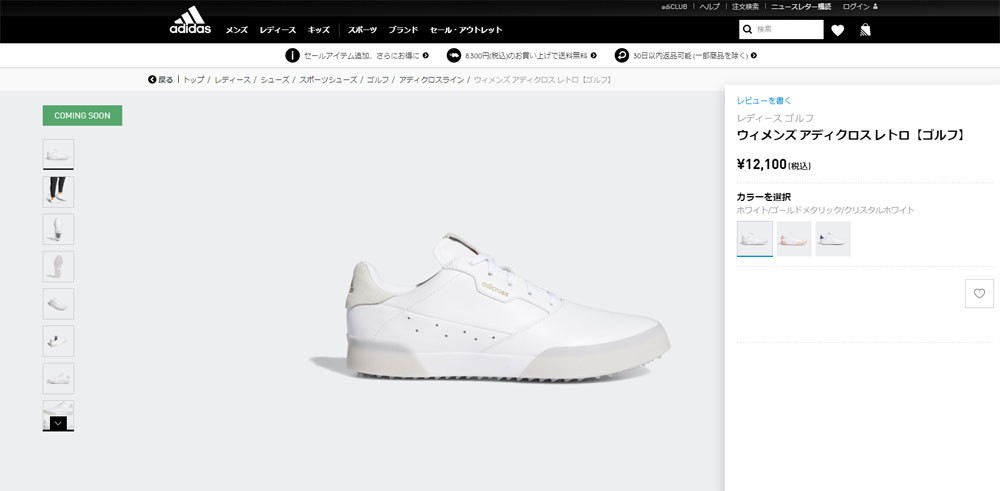This screenshot has width=1000, height=491.
Task: Select the outsole thumbnail
Action: coord(58,267)
